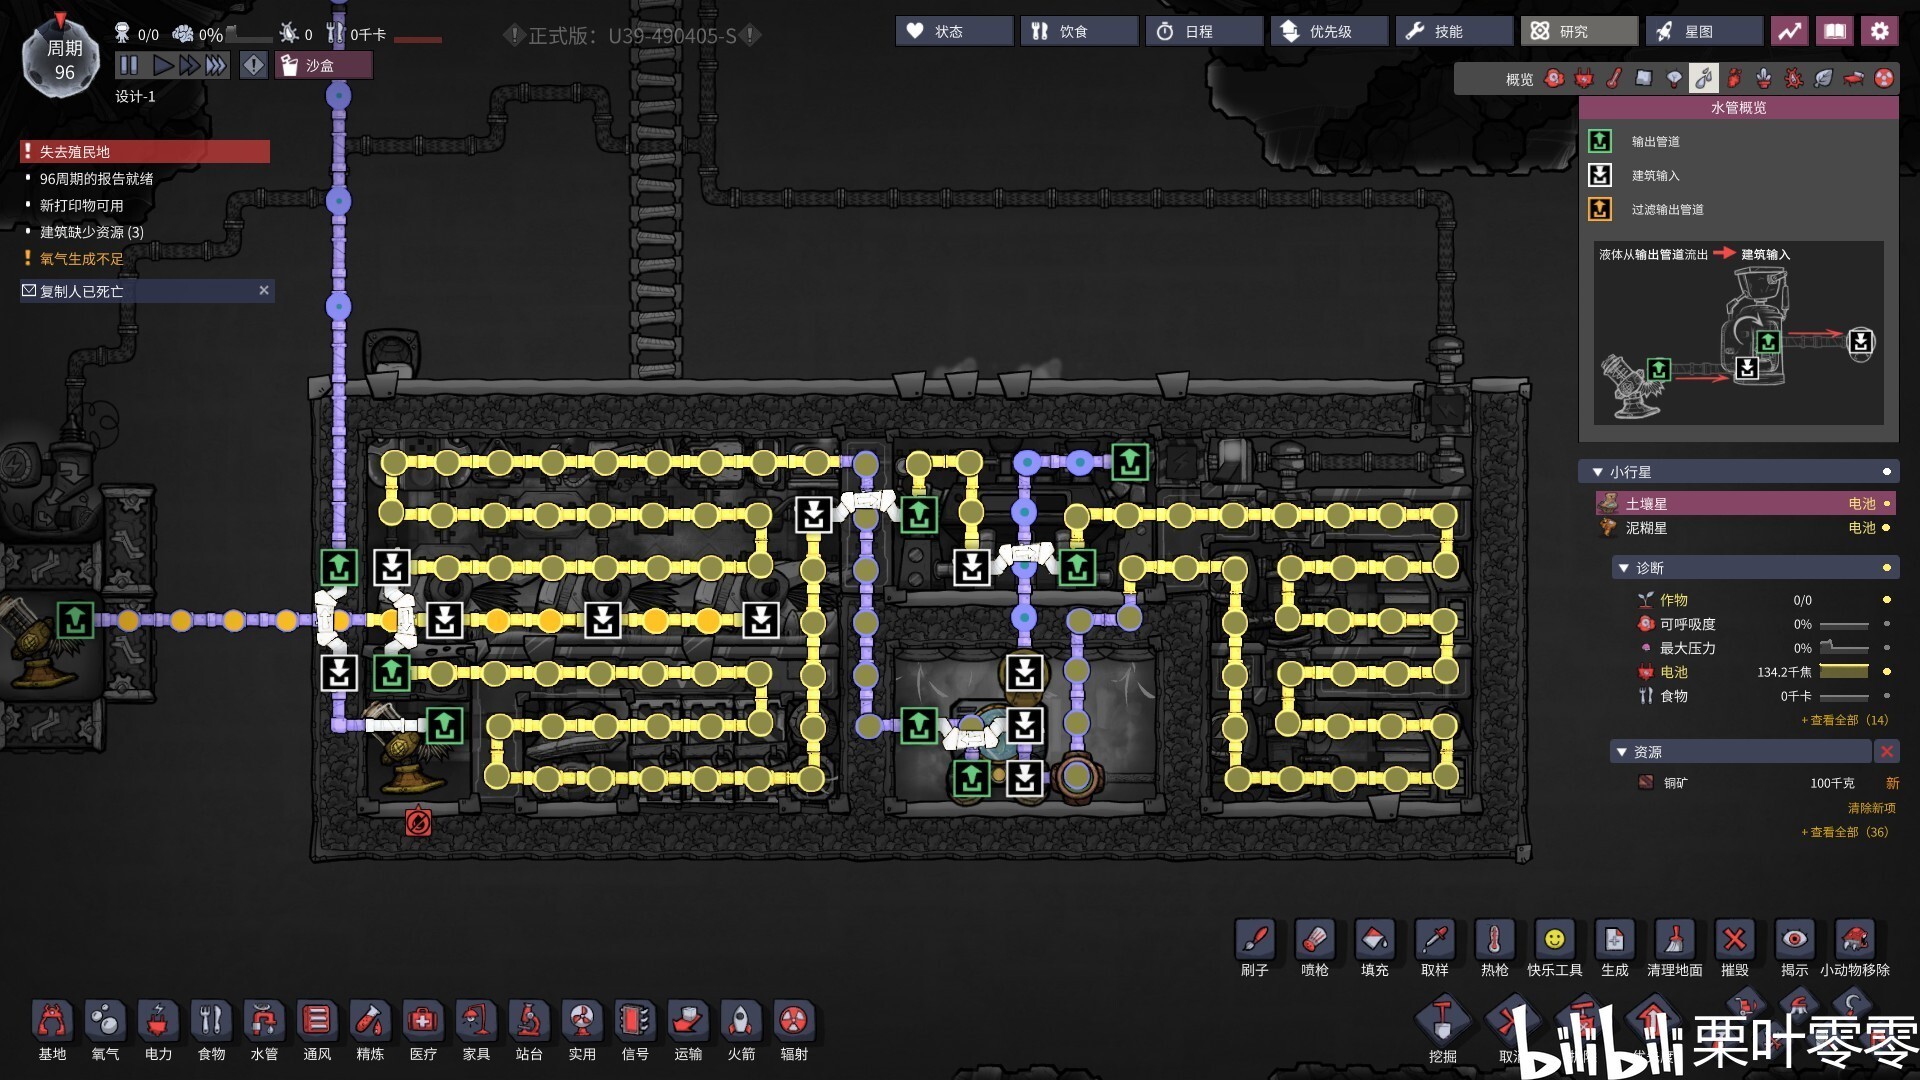Click the red X beside Resources header

click(x=1886, y=752)
